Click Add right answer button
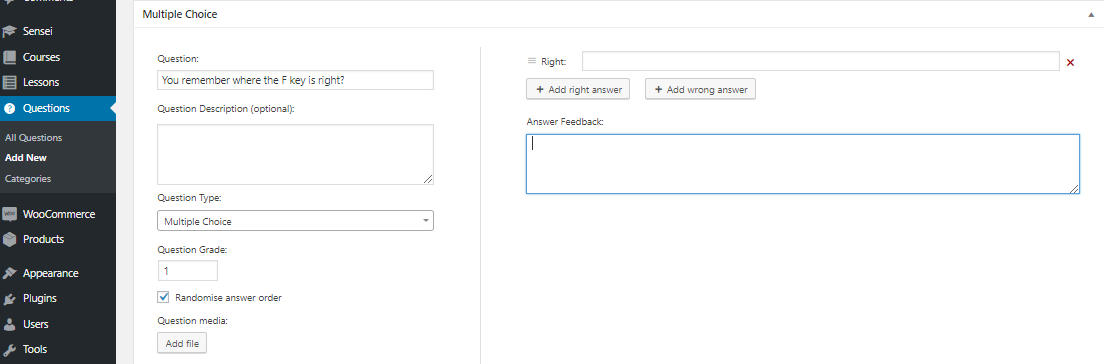This screenshot has width=1104, height=364. click(x=578, y=89)
